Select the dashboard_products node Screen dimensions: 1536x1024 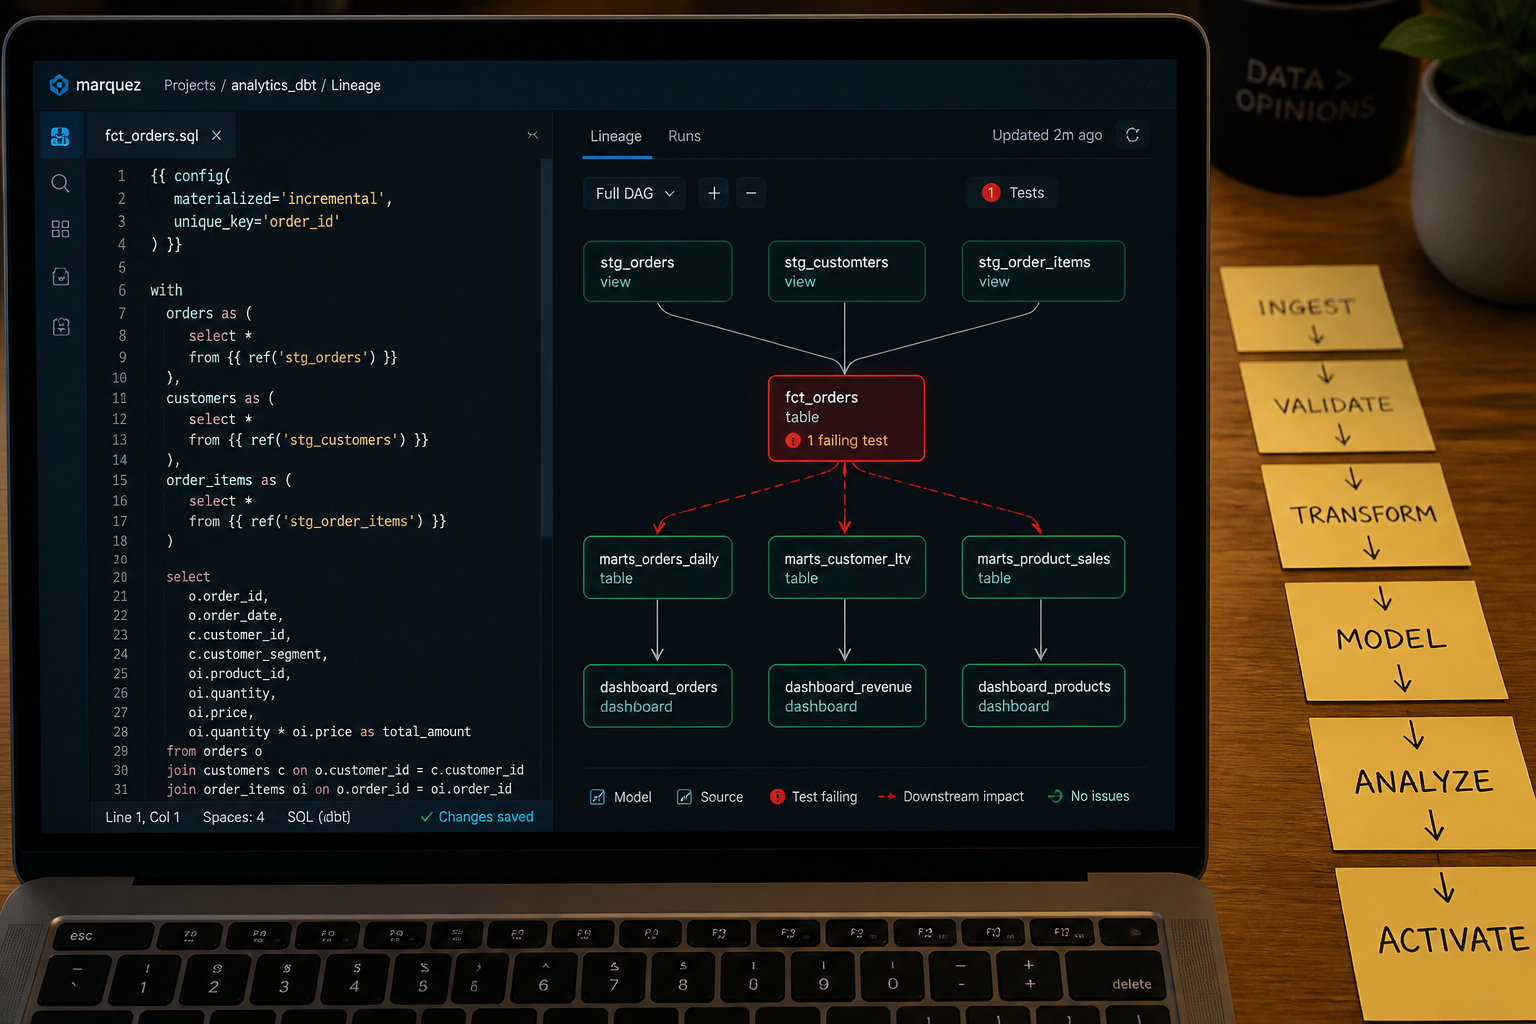click(1044, 696)
